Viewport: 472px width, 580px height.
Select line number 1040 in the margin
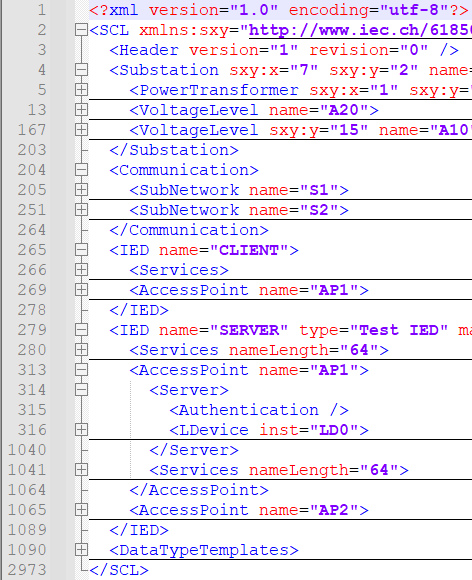click(x=27, y=450)
